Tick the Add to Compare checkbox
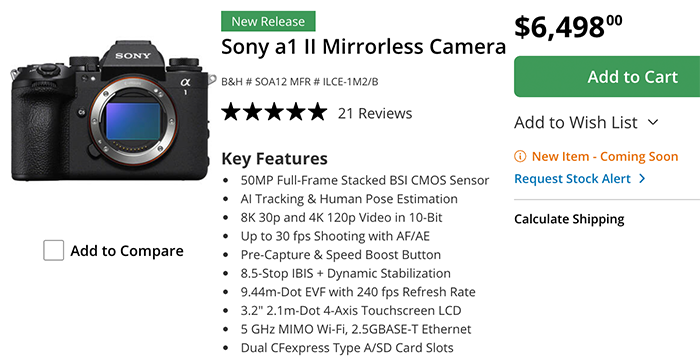Screen dimensions: 700x364 (x=53, y=250)
